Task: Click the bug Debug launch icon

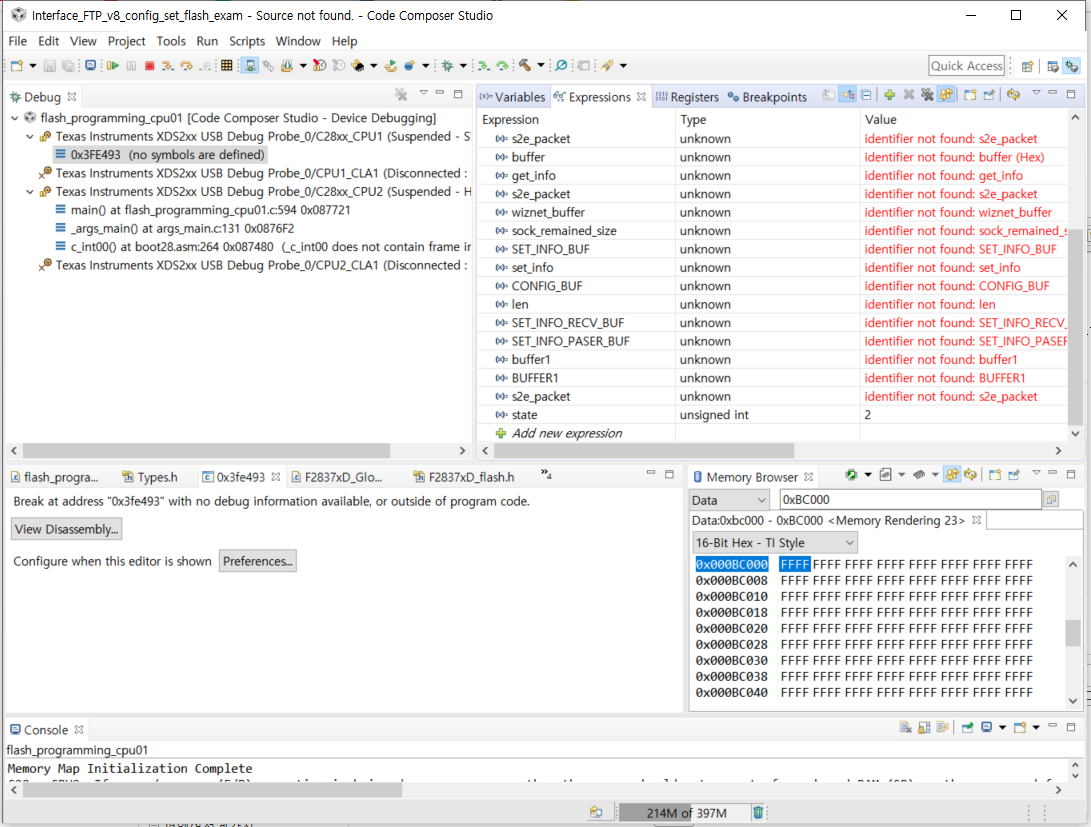Action: (447, 65)
